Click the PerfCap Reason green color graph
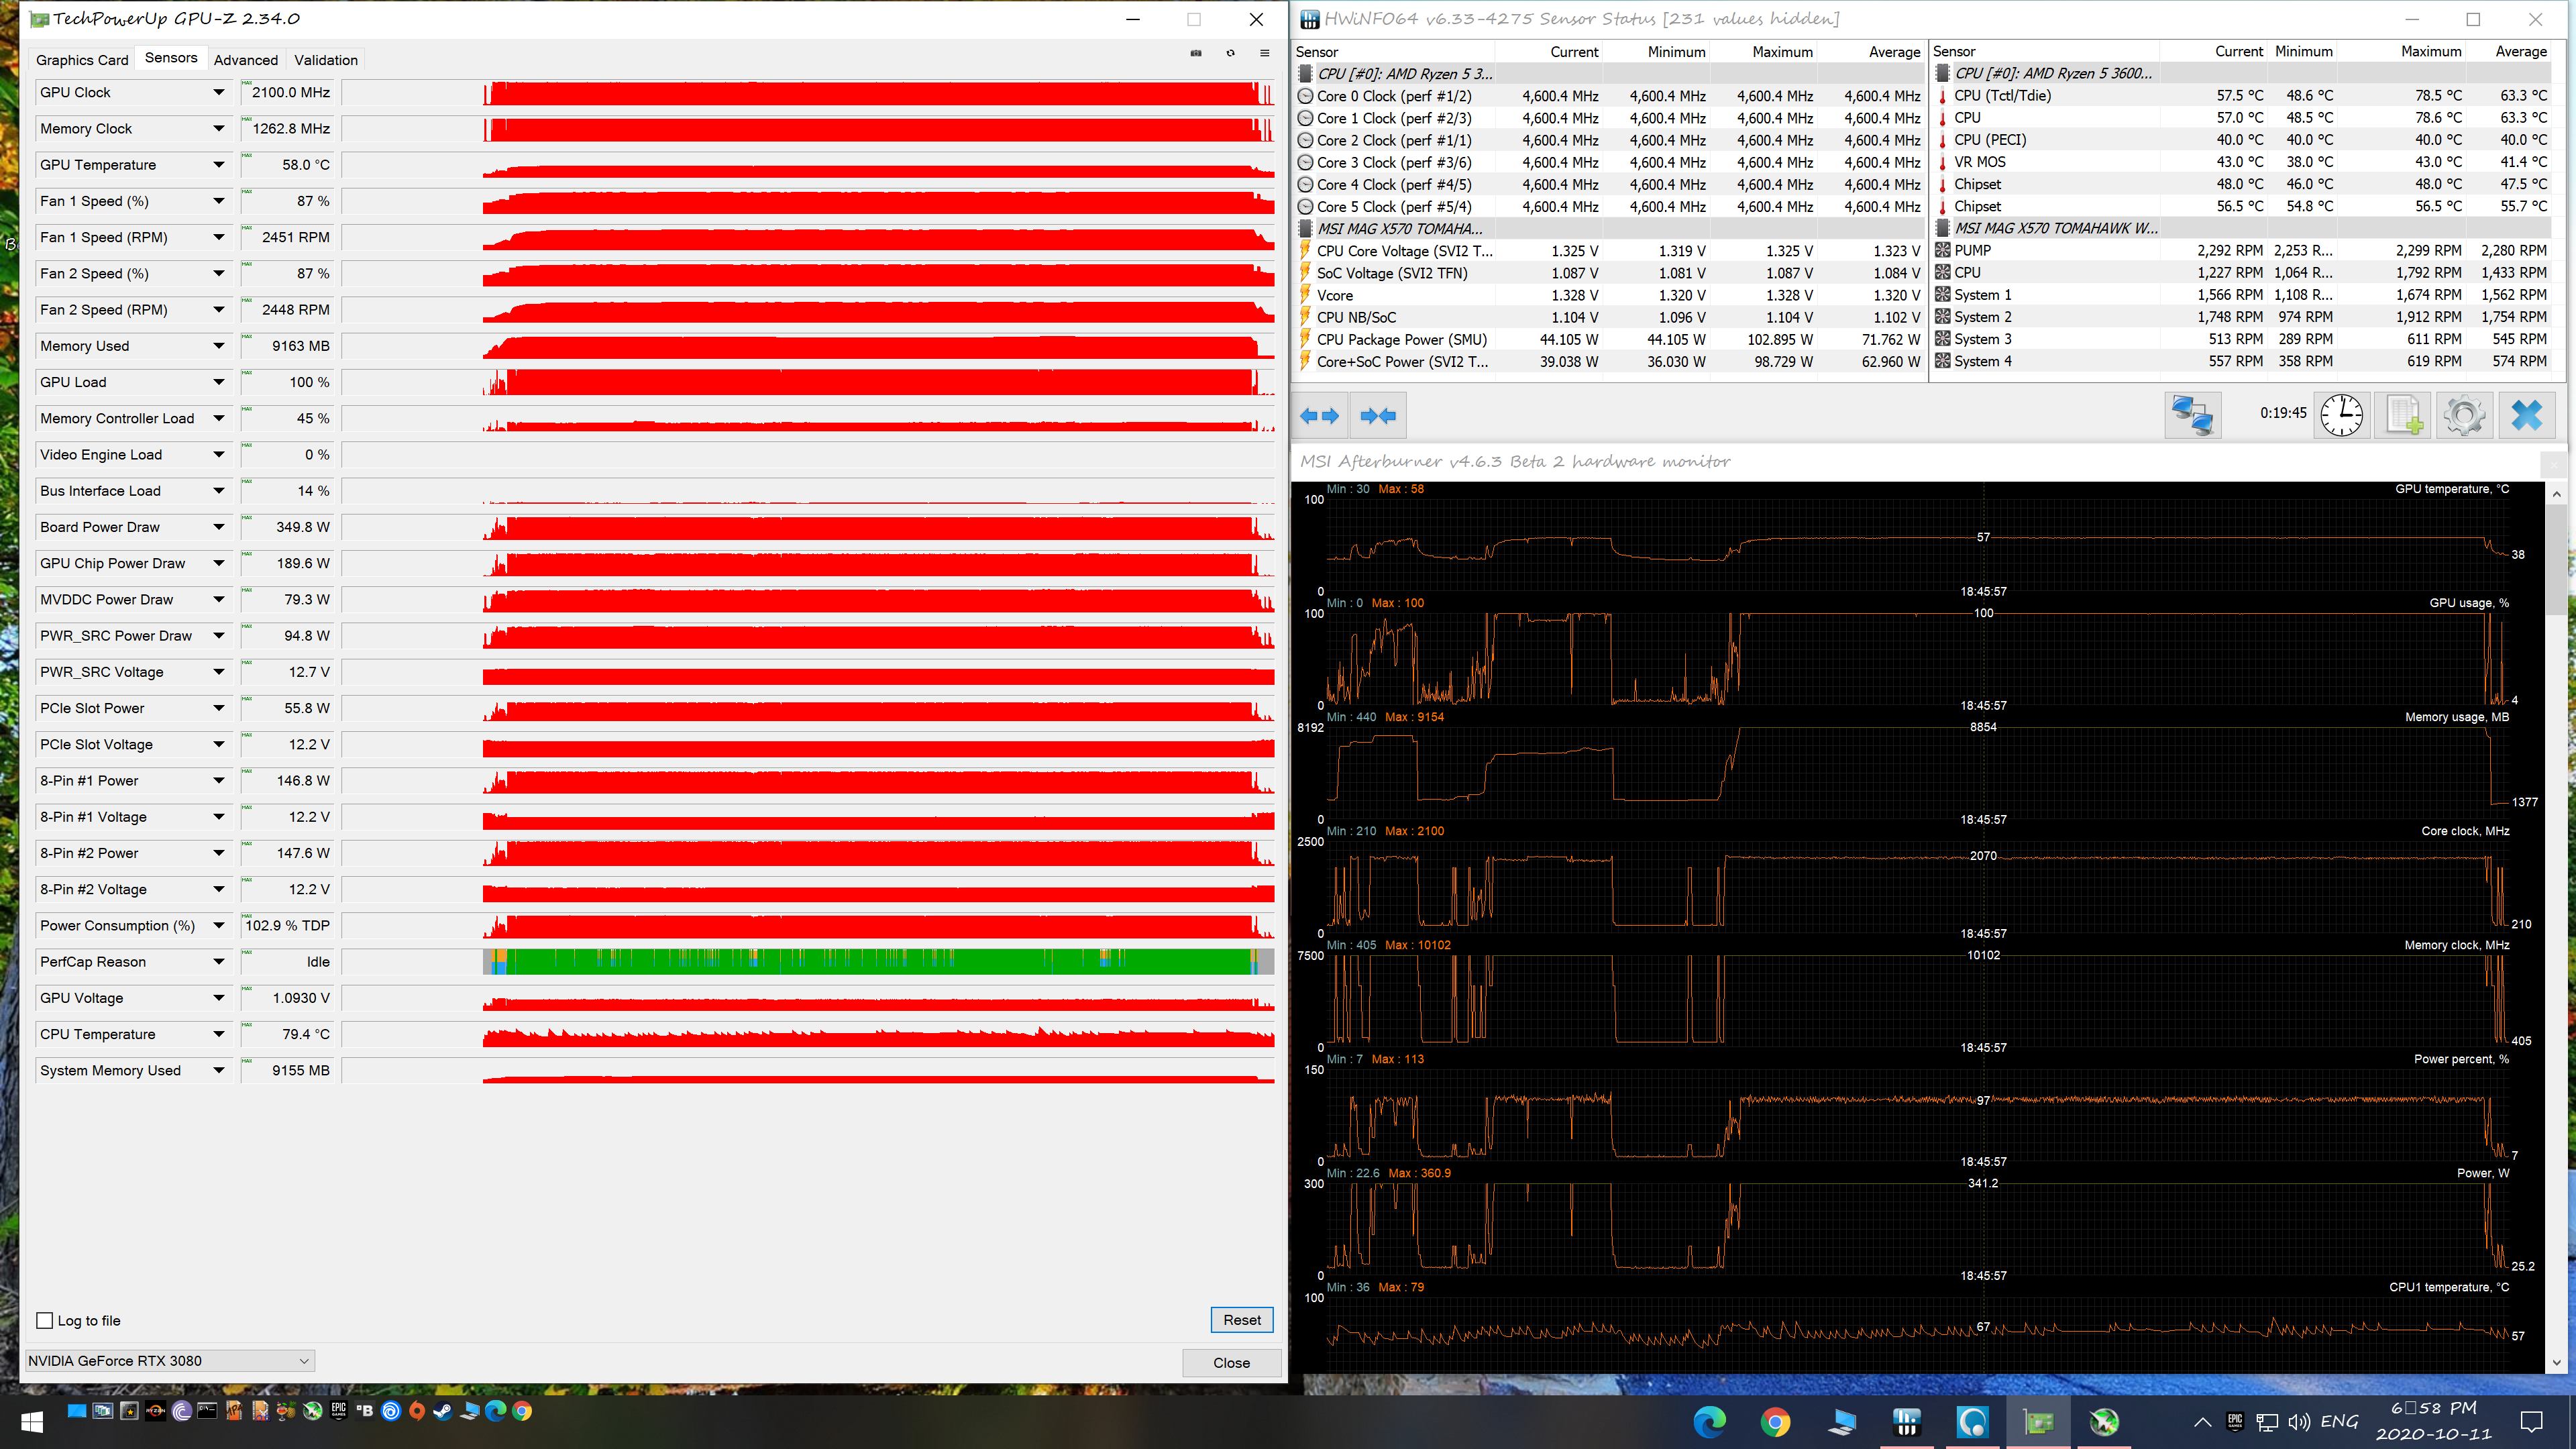Screen dimensions: 2576x1449 878,962
